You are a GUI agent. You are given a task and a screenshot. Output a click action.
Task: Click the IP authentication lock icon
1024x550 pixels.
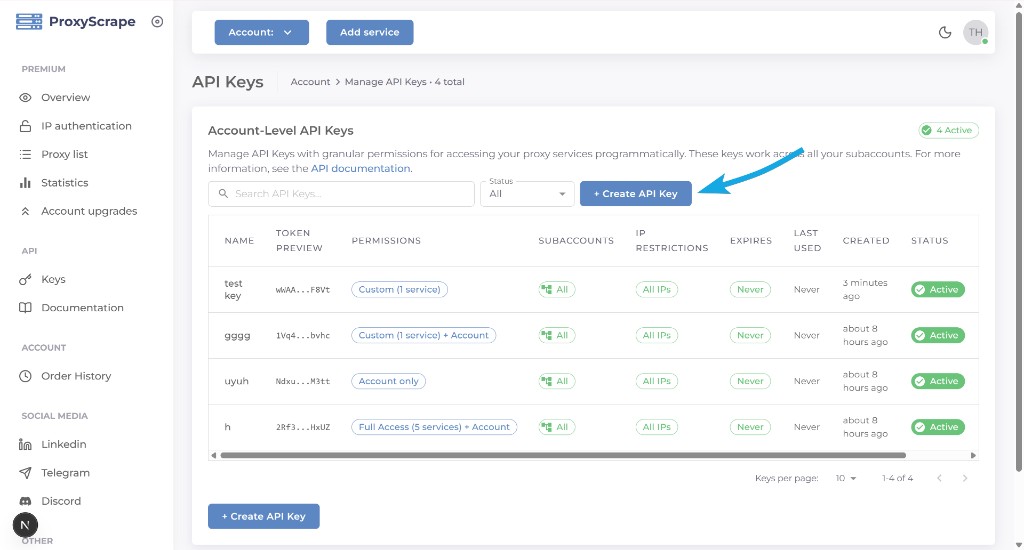[25, 126]
